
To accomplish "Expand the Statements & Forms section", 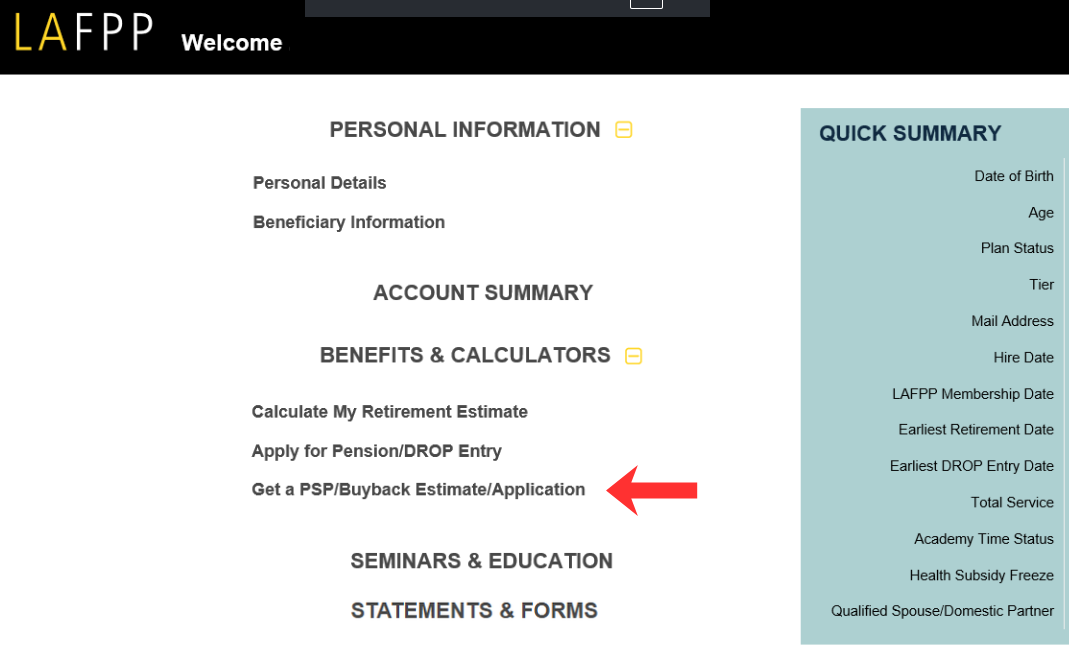I will click(x=474, y=611).
